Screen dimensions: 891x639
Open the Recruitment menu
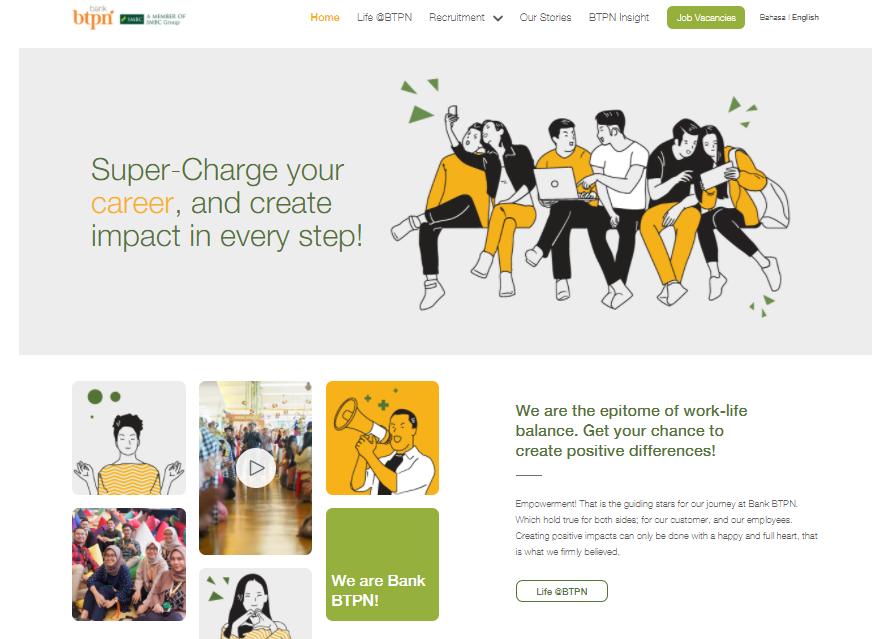(x=457, y=18)
